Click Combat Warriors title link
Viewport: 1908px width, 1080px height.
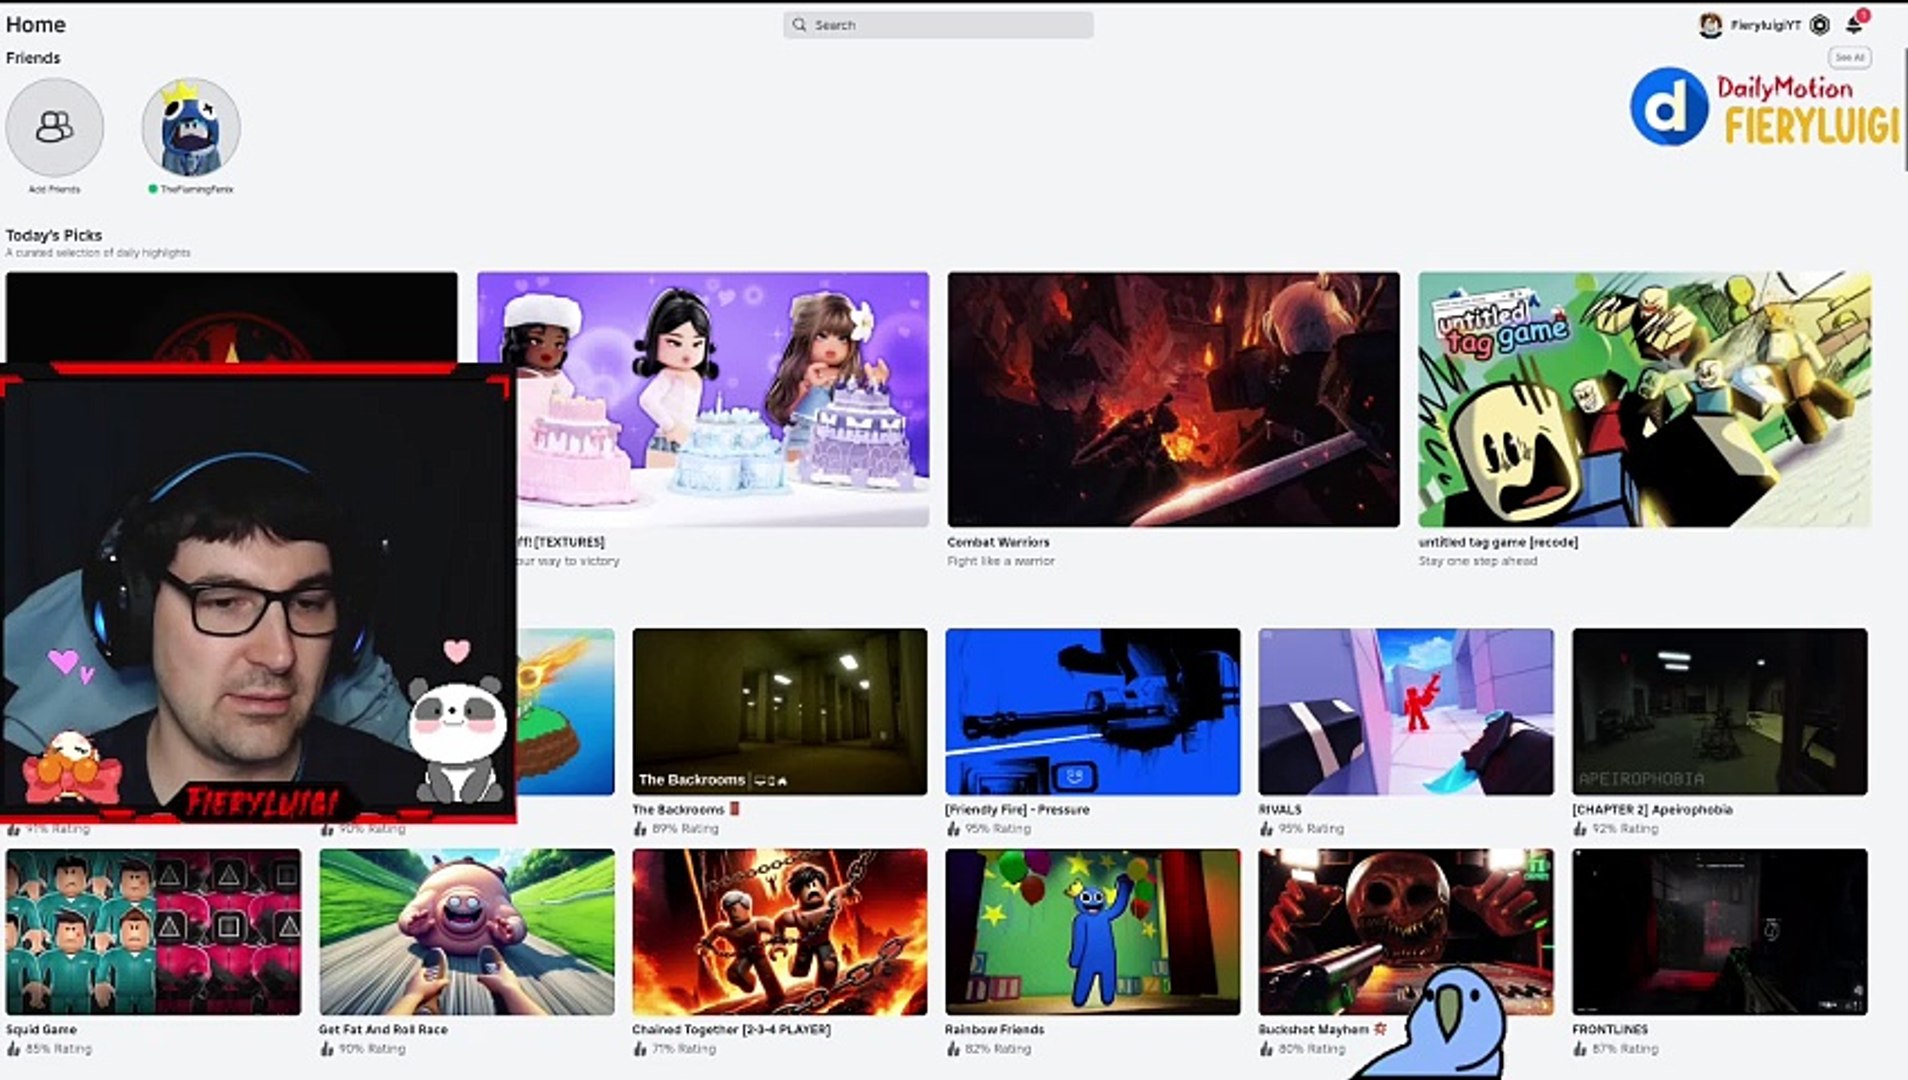998,542
